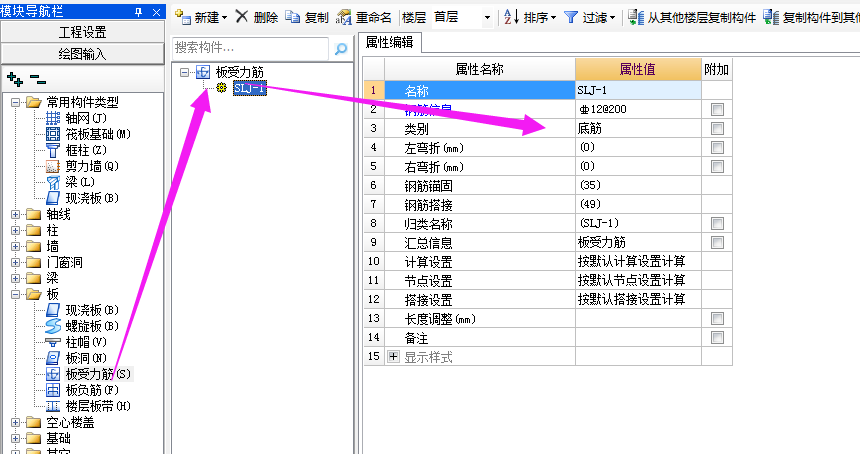Expand the 基础 tree node
Screen dimensions: 860x454
coord(15,438)
